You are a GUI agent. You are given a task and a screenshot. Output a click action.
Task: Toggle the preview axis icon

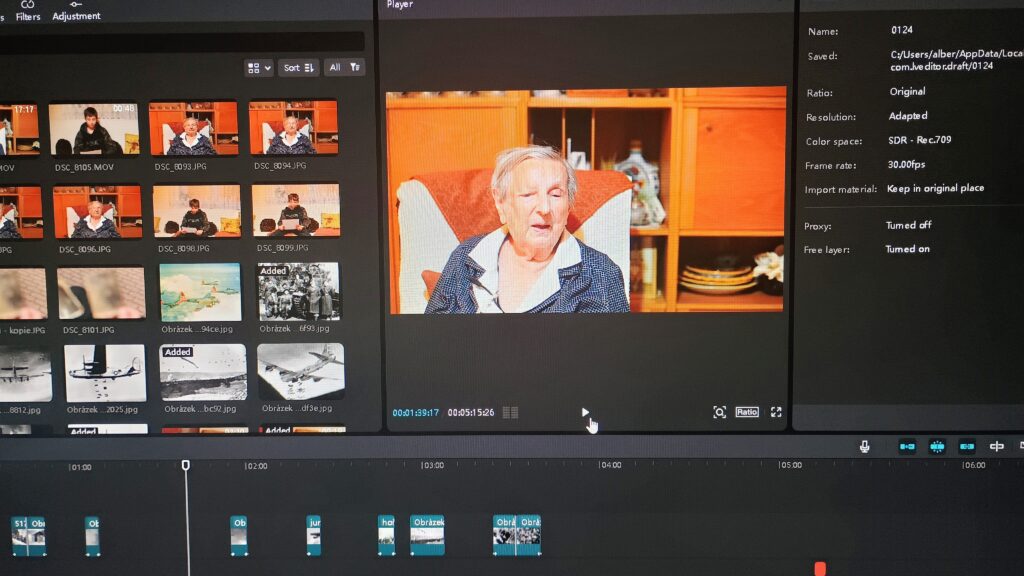click(997, 447)
